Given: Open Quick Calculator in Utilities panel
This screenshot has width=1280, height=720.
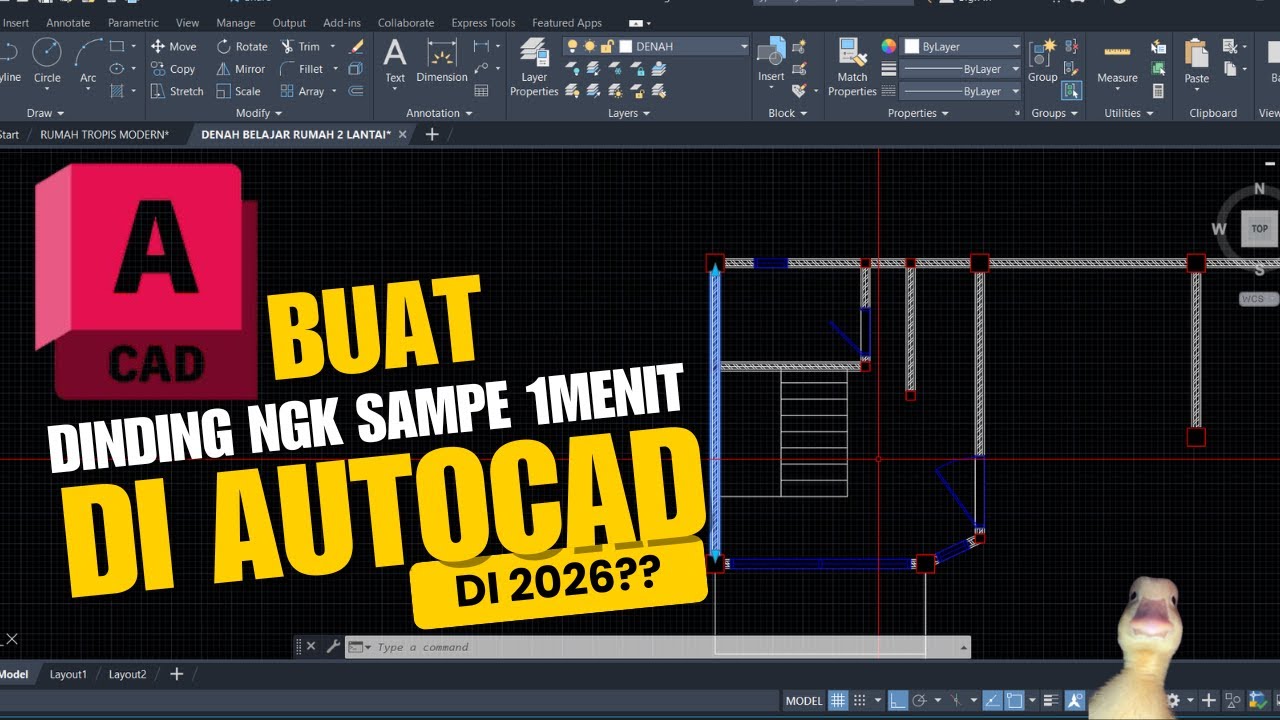Looking at the screenshot, I should pos(1158,91).
